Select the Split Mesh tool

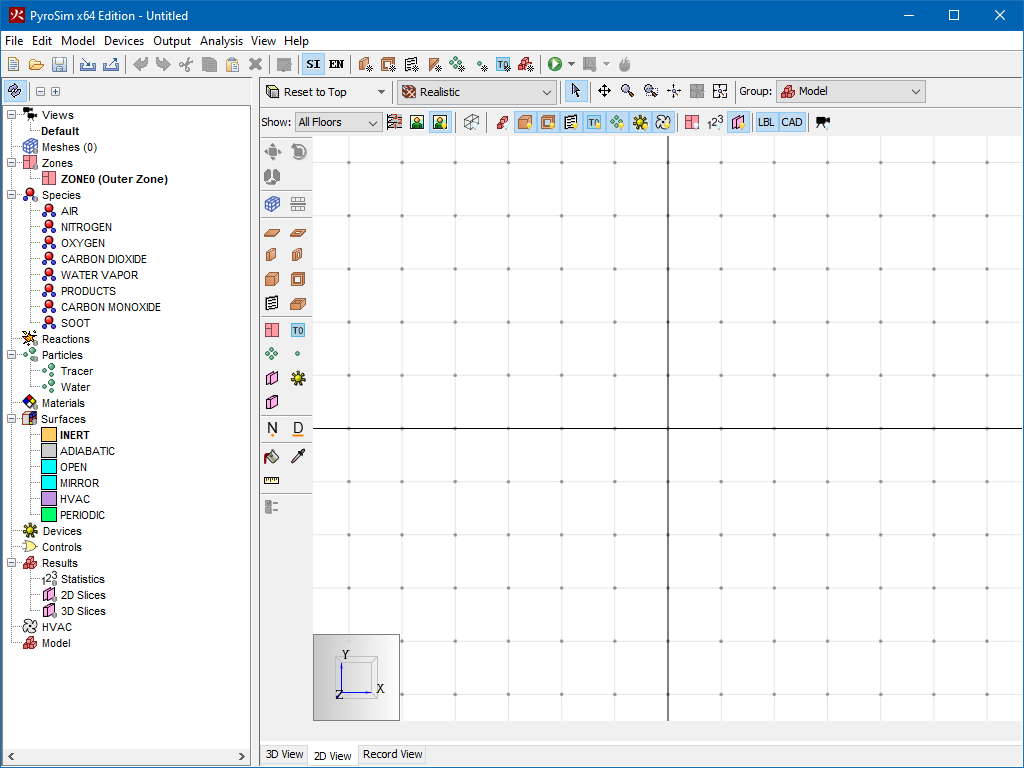click(298, 204)
